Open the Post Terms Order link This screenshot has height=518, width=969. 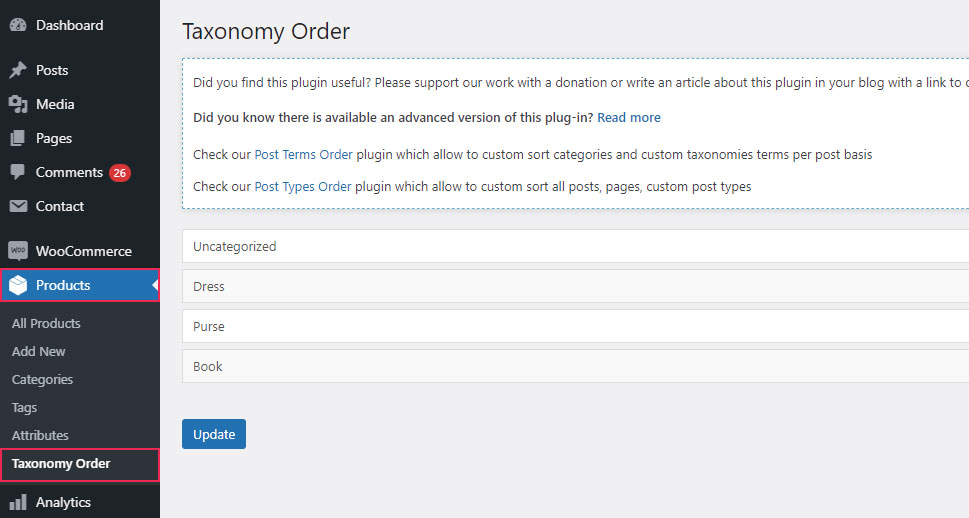click(303, 155)
